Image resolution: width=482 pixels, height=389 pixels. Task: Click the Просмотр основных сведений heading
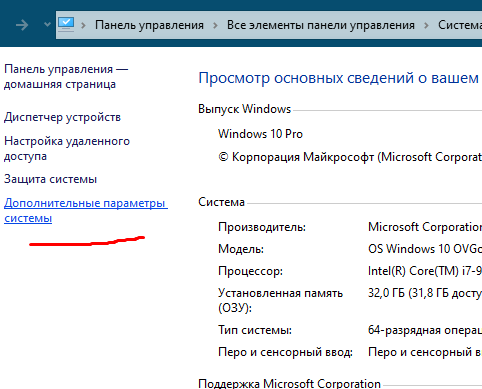(340, 78)
